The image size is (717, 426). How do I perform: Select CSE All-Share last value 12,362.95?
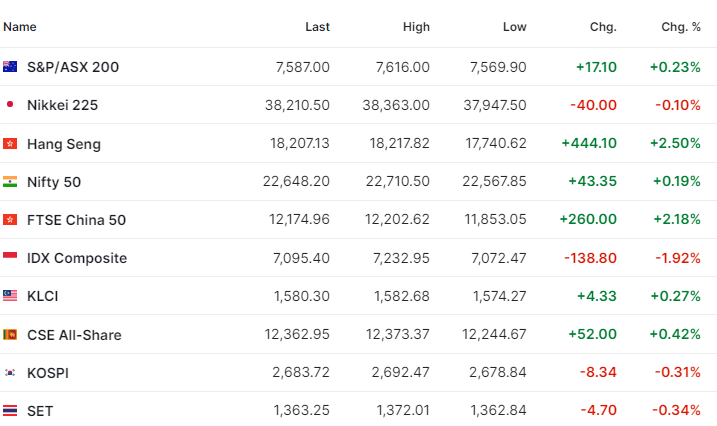[x=297, y=334]
